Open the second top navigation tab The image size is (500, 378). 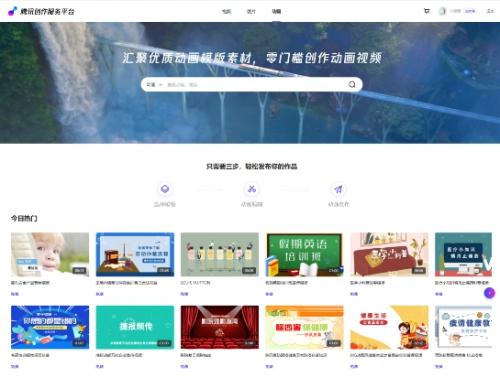pos(251,11)
